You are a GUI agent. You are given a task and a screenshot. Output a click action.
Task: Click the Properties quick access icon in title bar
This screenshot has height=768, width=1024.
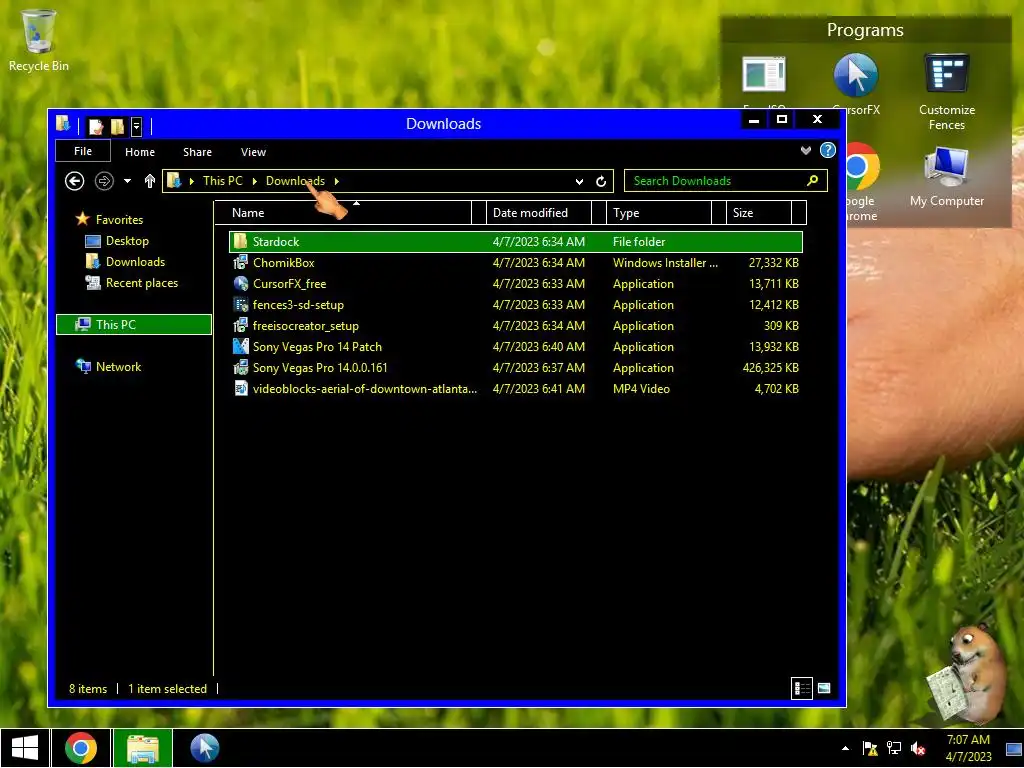click(96, 126)
